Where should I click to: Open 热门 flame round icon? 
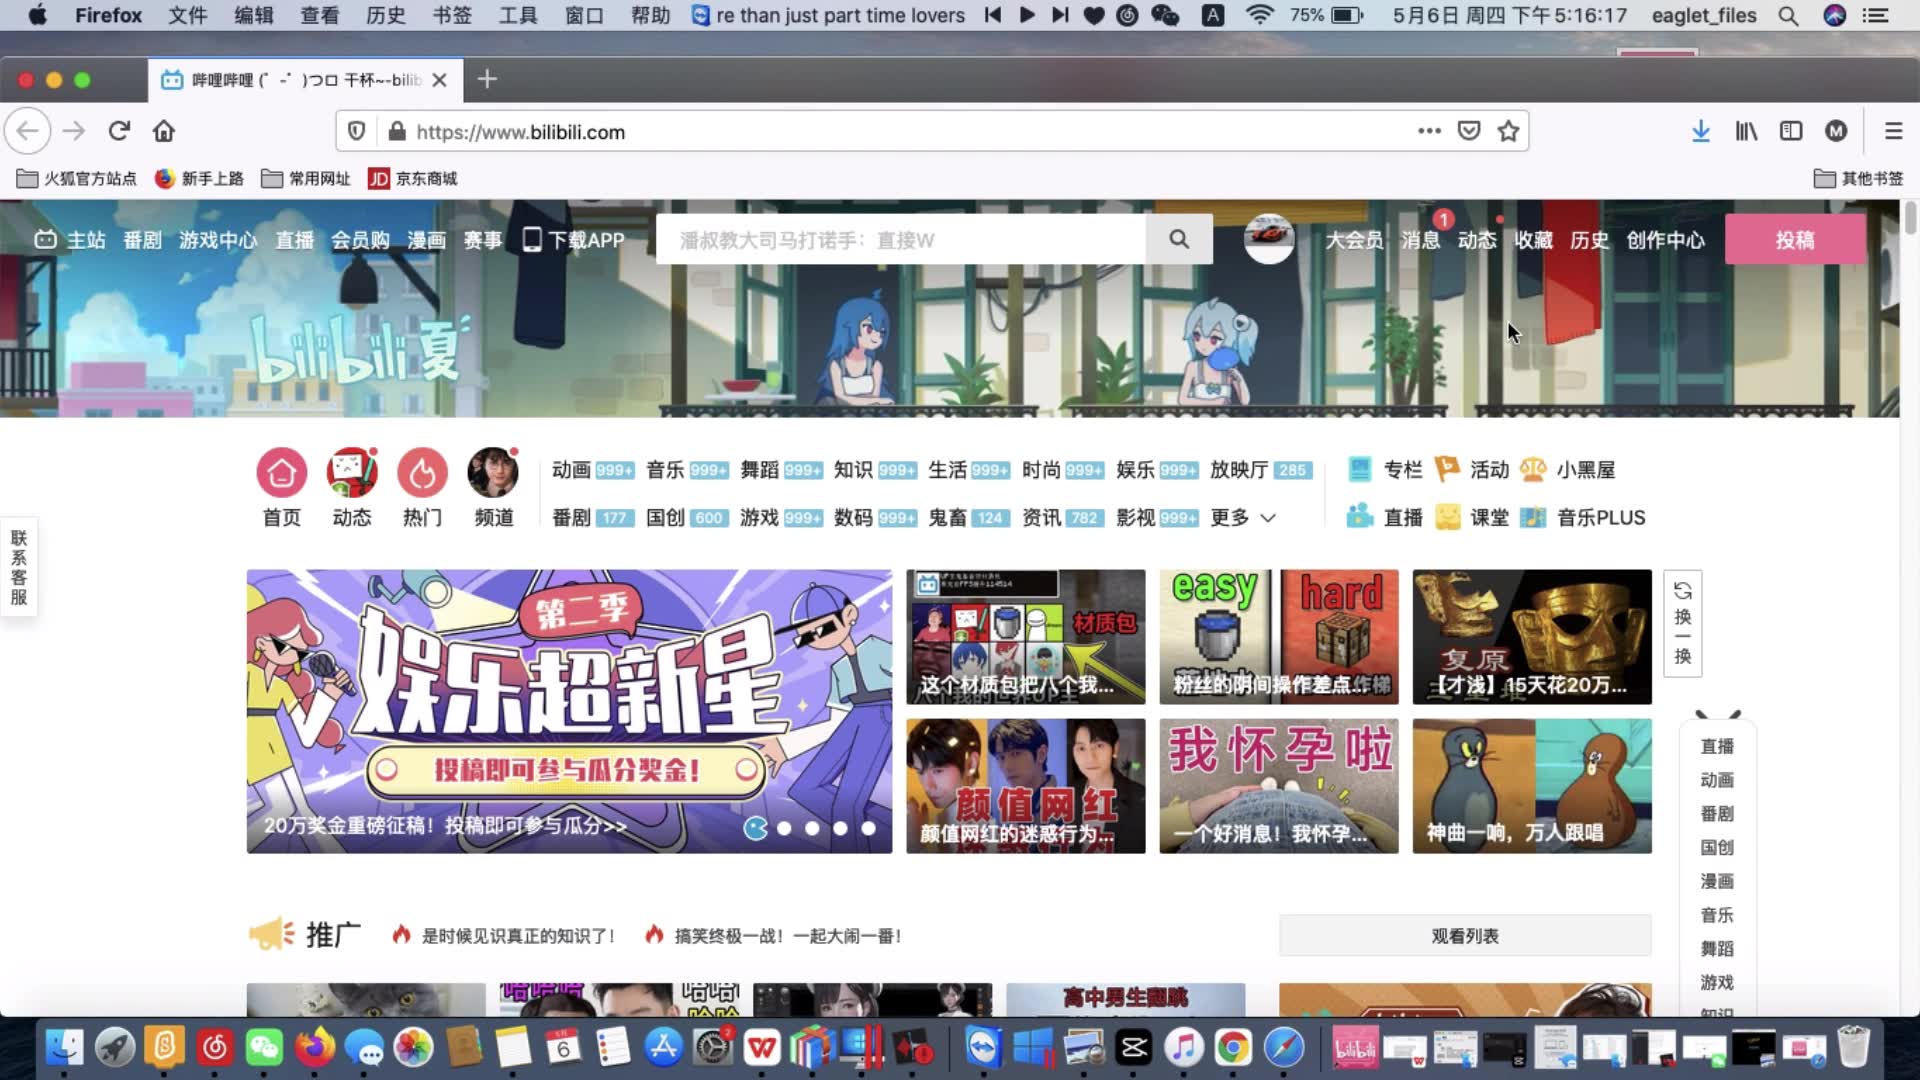click(x=422, y=472)
